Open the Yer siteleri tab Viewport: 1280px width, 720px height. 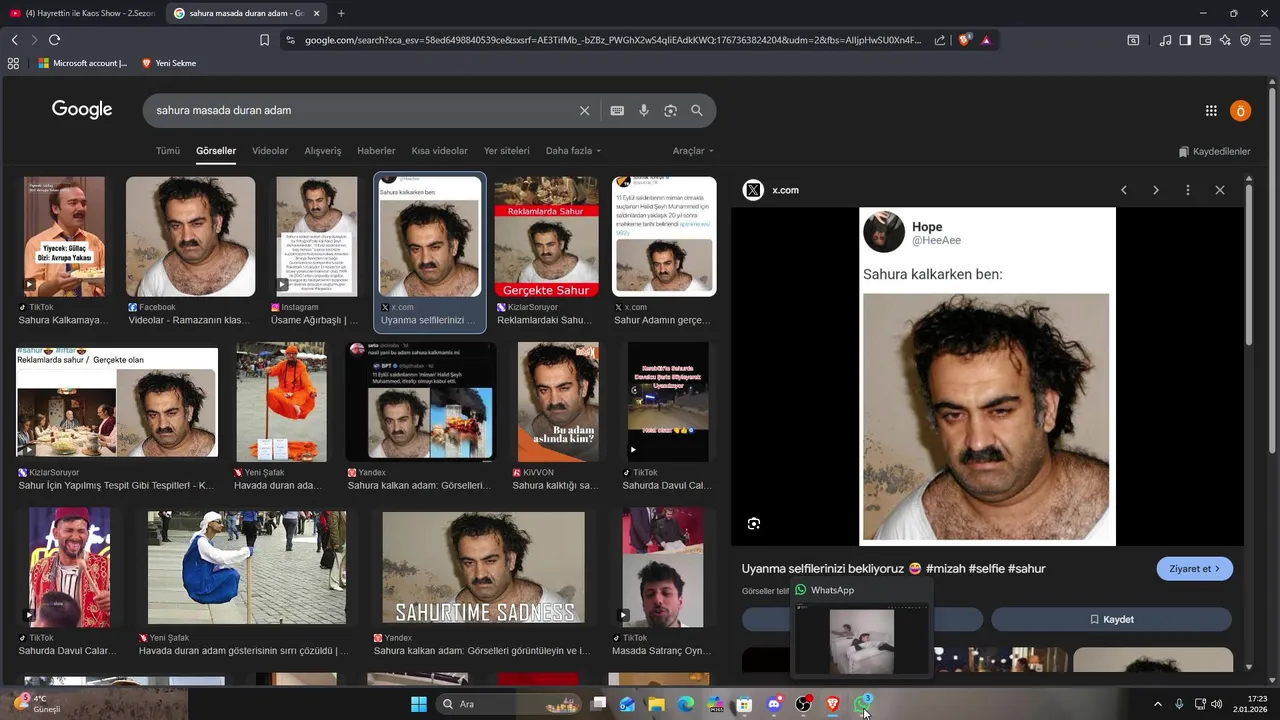pyautogui.click(x=507, y=151)
